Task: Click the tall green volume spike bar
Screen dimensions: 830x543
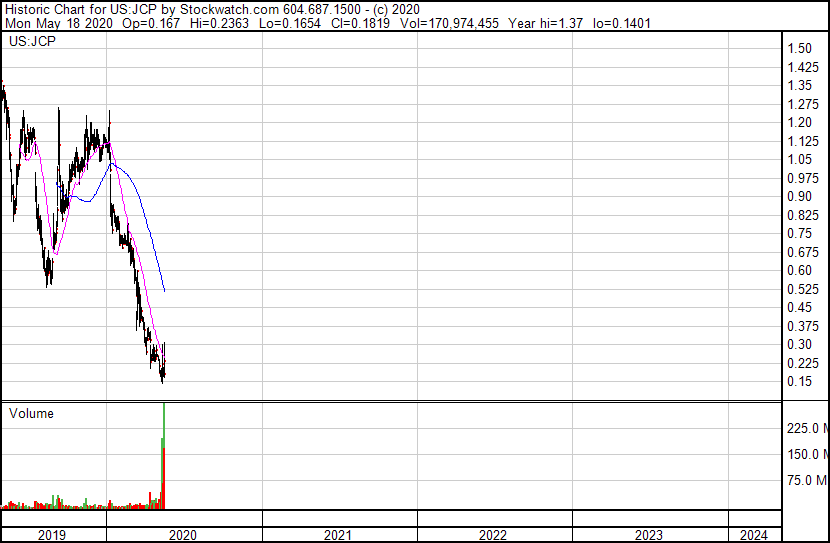Action: click(x=164, y=425)
